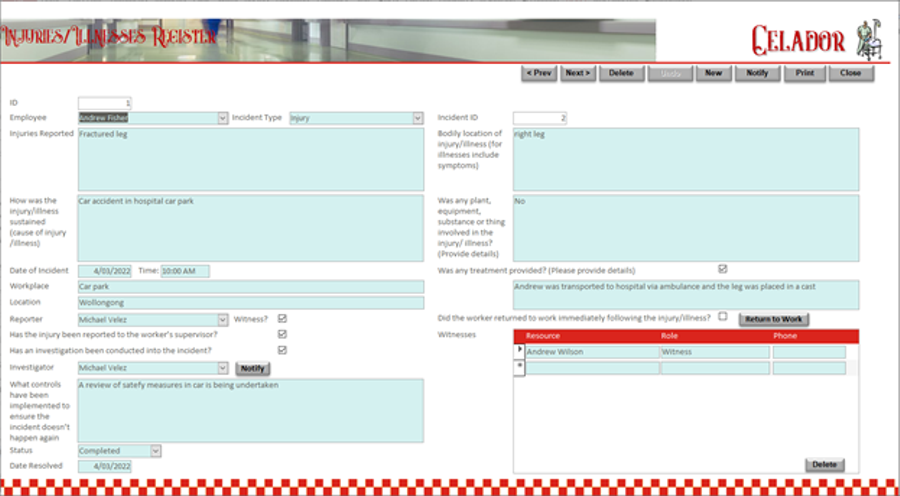Click the new witness row asterisk marker
Image resolution: width=900 pixels, height=496 pixels.
[x=519, y=367]
